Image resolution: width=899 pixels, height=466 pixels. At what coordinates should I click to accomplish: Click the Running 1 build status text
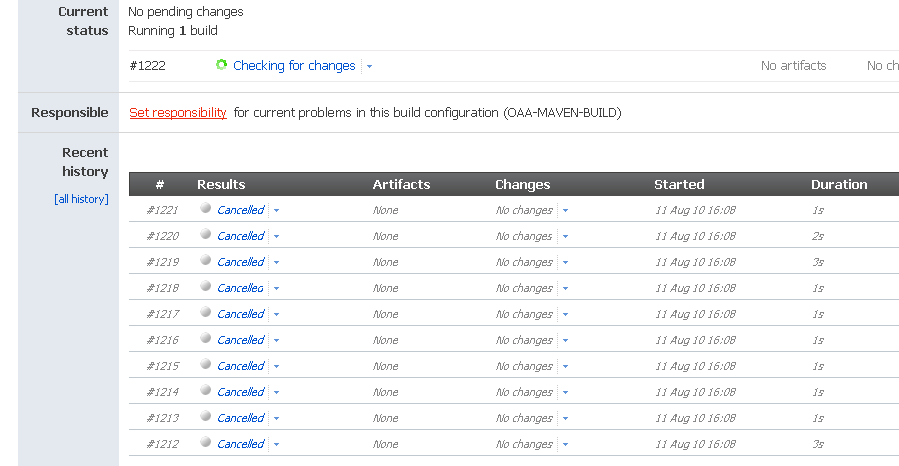[x=173, y=31]
